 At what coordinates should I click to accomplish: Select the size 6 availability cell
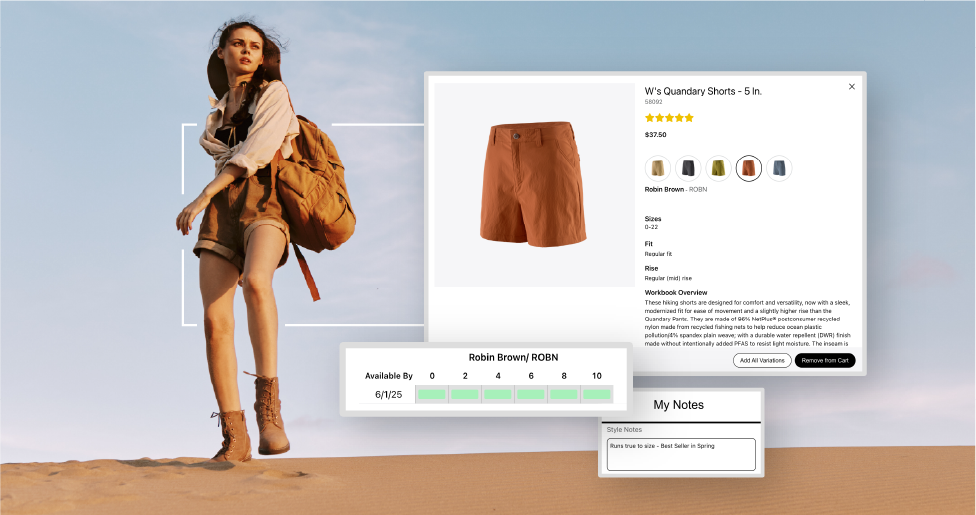(531, 395)
